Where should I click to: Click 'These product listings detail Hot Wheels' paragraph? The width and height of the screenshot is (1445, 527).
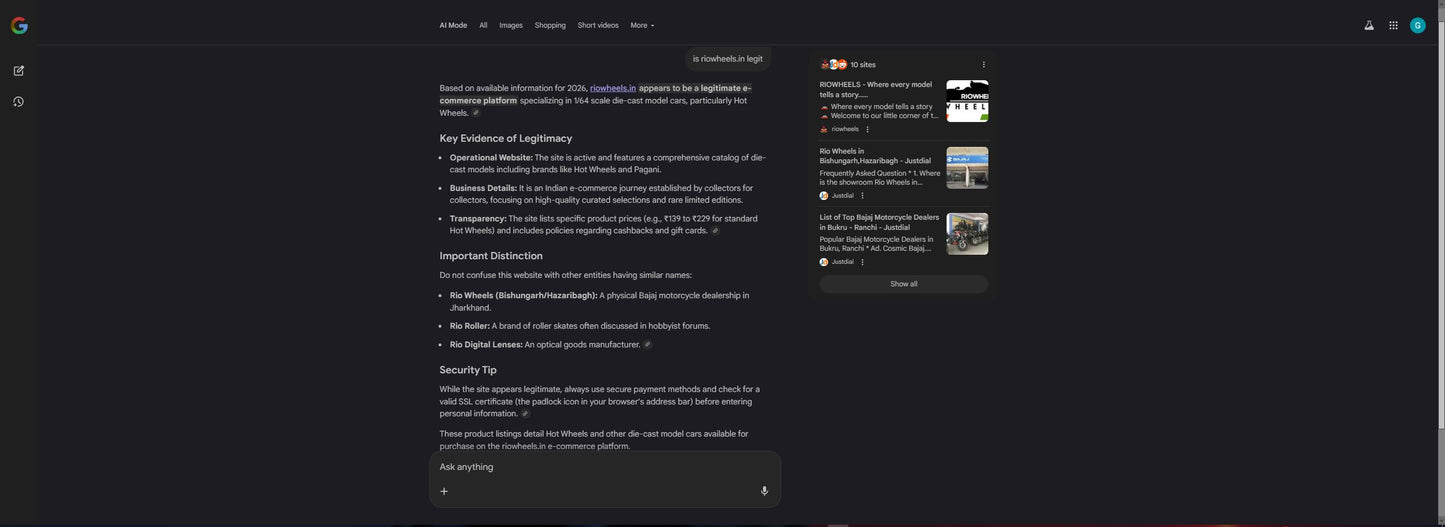pos(594,440)
